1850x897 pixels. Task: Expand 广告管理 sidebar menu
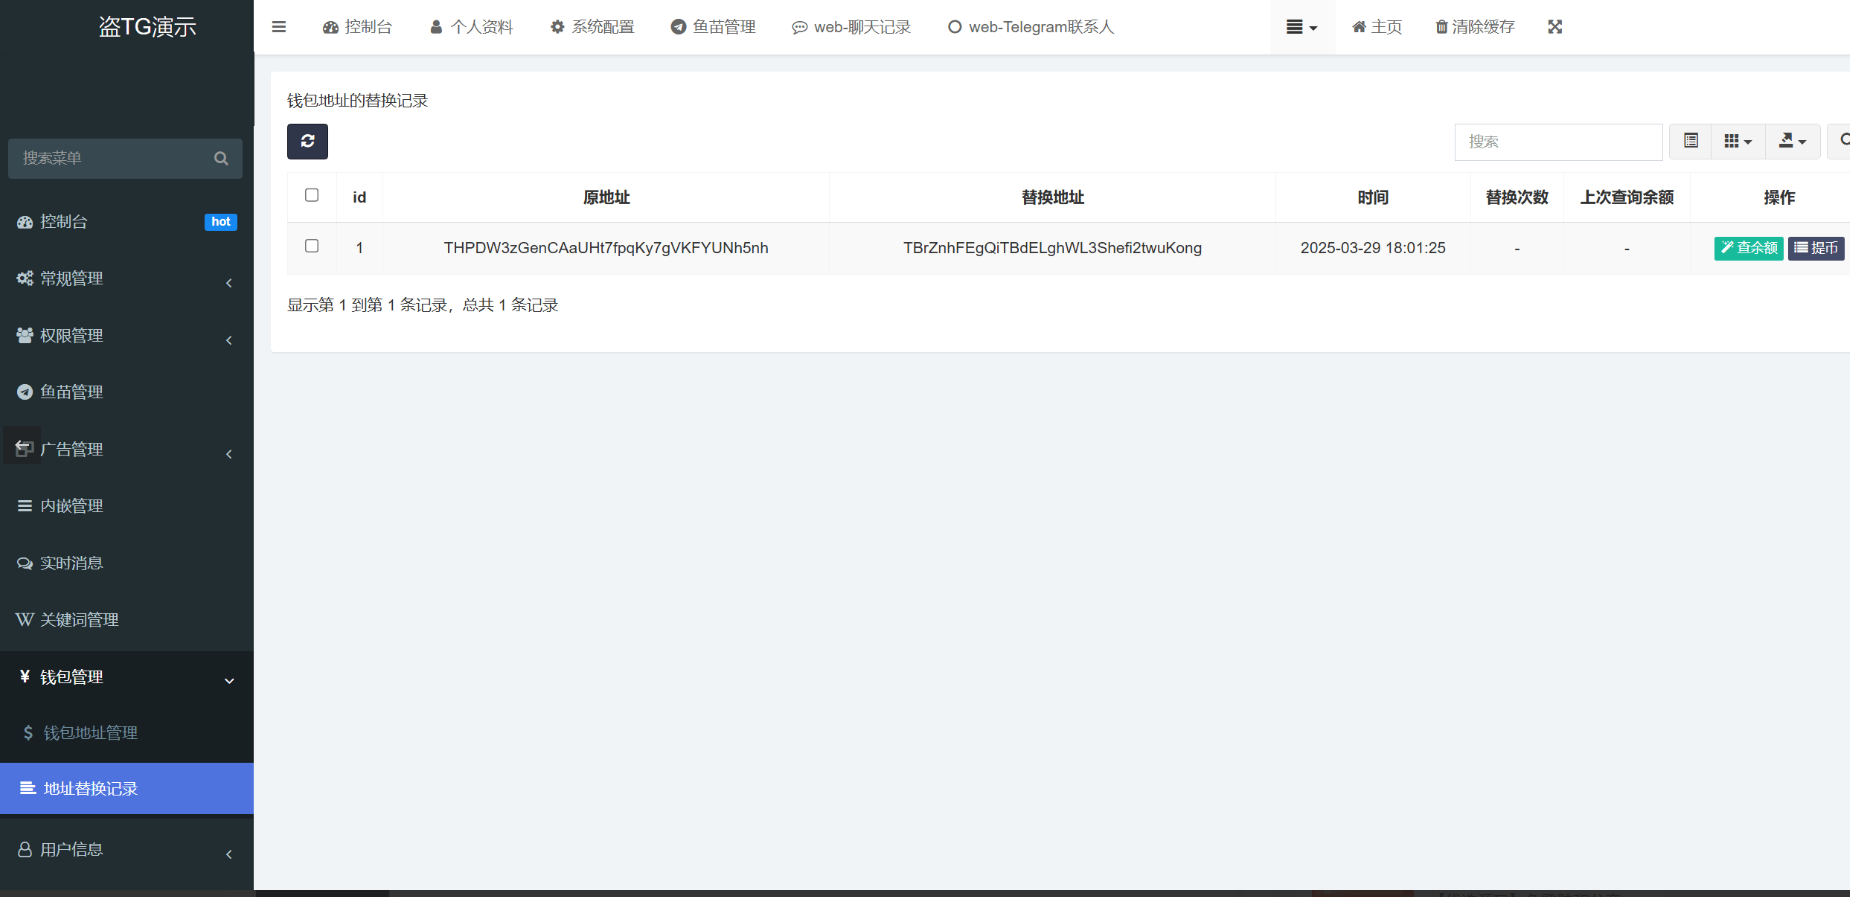(126, 450)
